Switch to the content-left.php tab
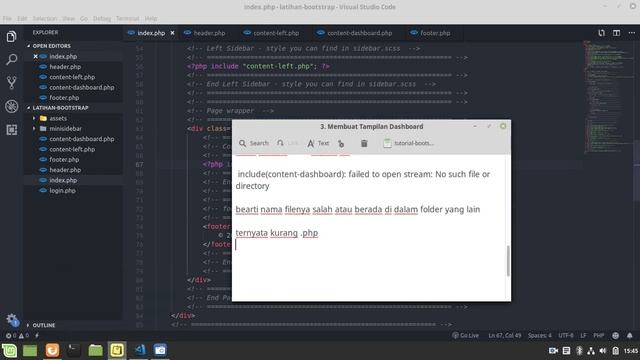 271,33
